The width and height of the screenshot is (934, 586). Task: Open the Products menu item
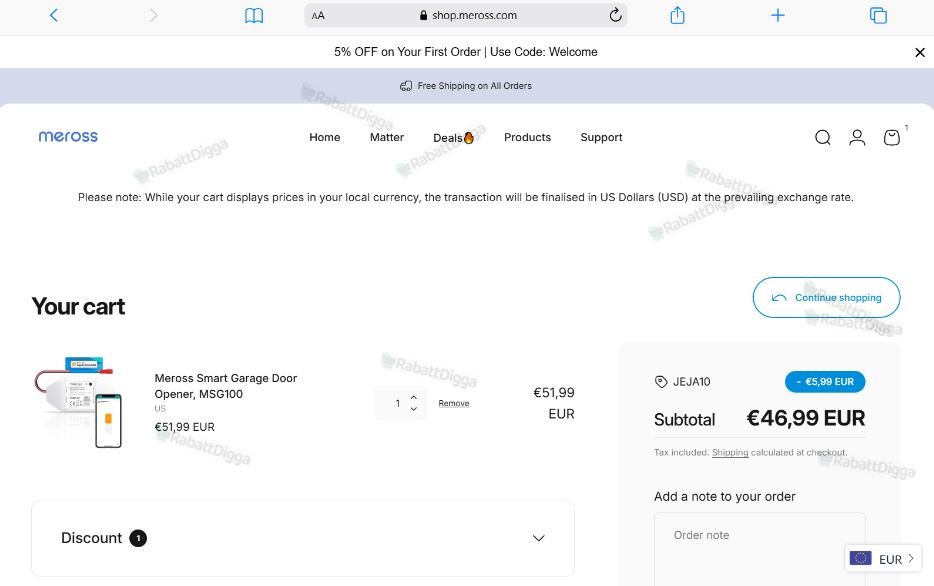(x=527, y=137)
